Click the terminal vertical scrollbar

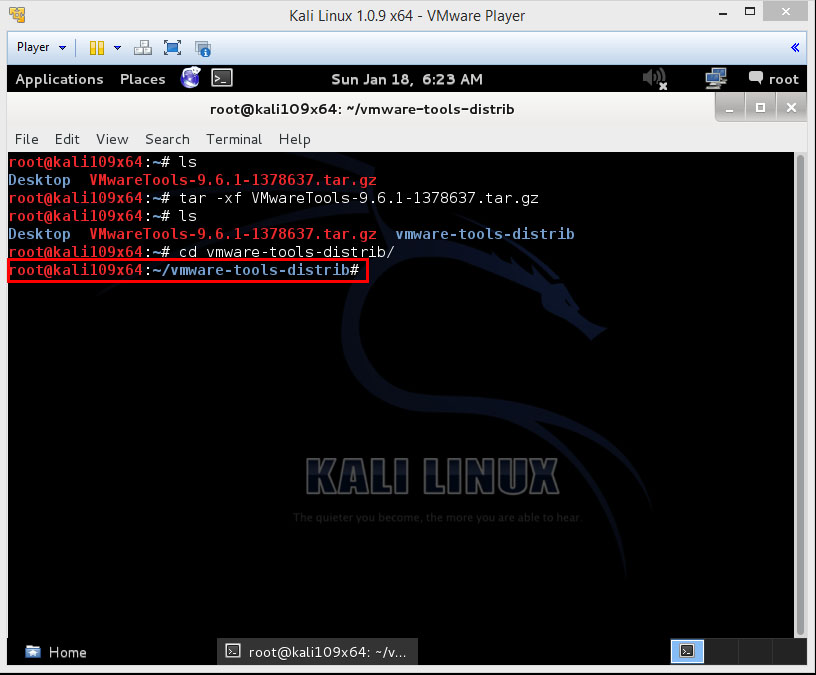tap(800, 394)
